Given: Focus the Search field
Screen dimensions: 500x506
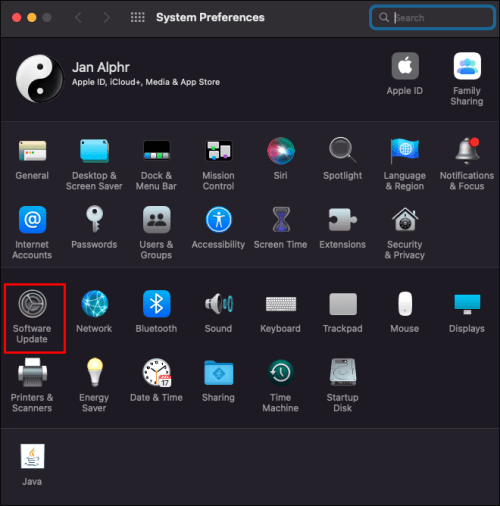Looking at the screenshot, I should (432, 17).
